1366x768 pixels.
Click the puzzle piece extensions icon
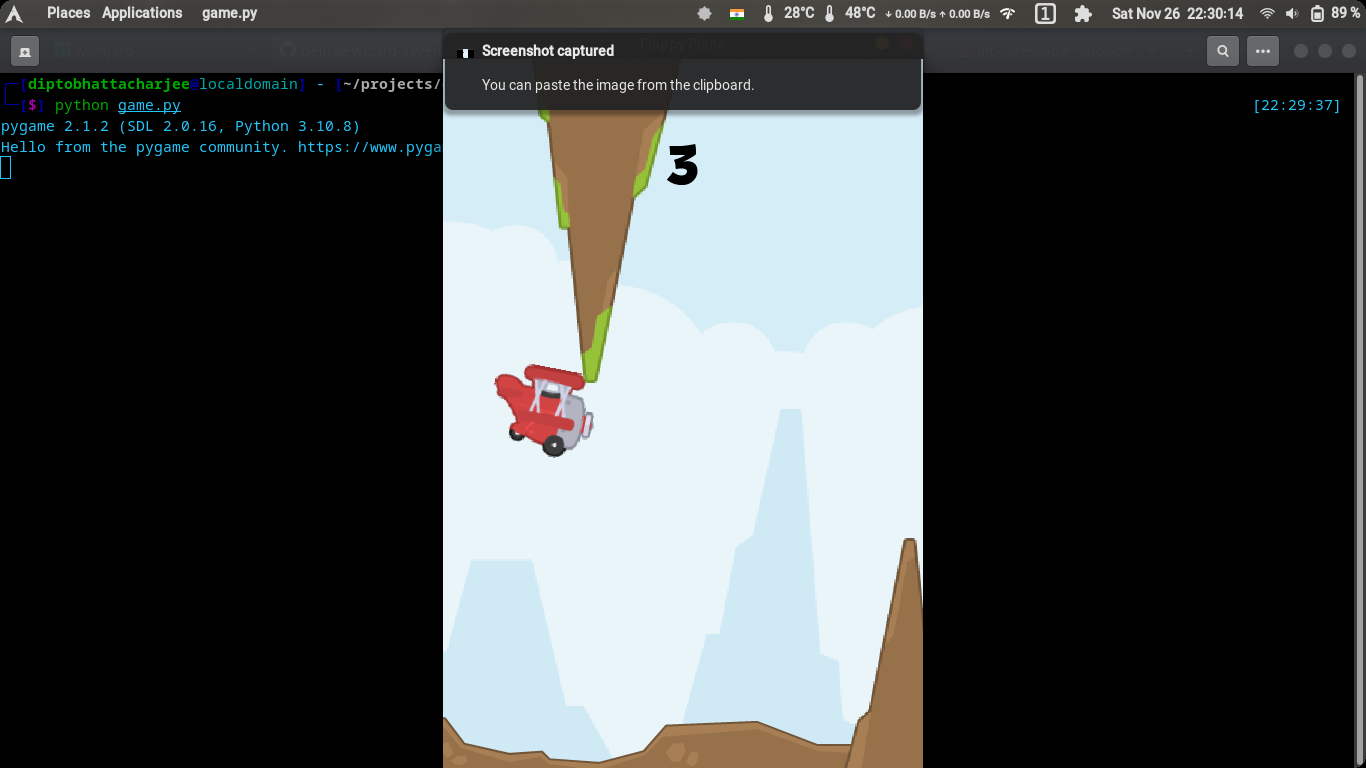pyautogui.click(x=1083, y=14)
